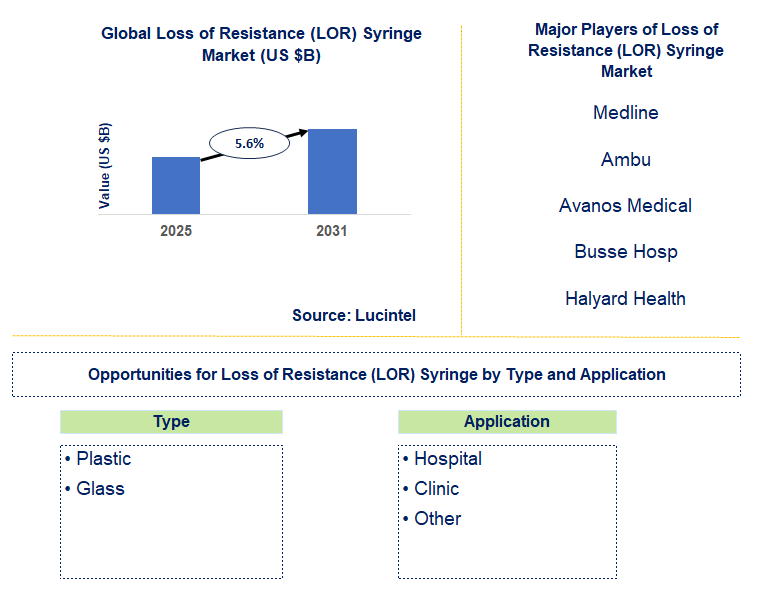Click the 2025 blue bar in the chart

[176, 185]
